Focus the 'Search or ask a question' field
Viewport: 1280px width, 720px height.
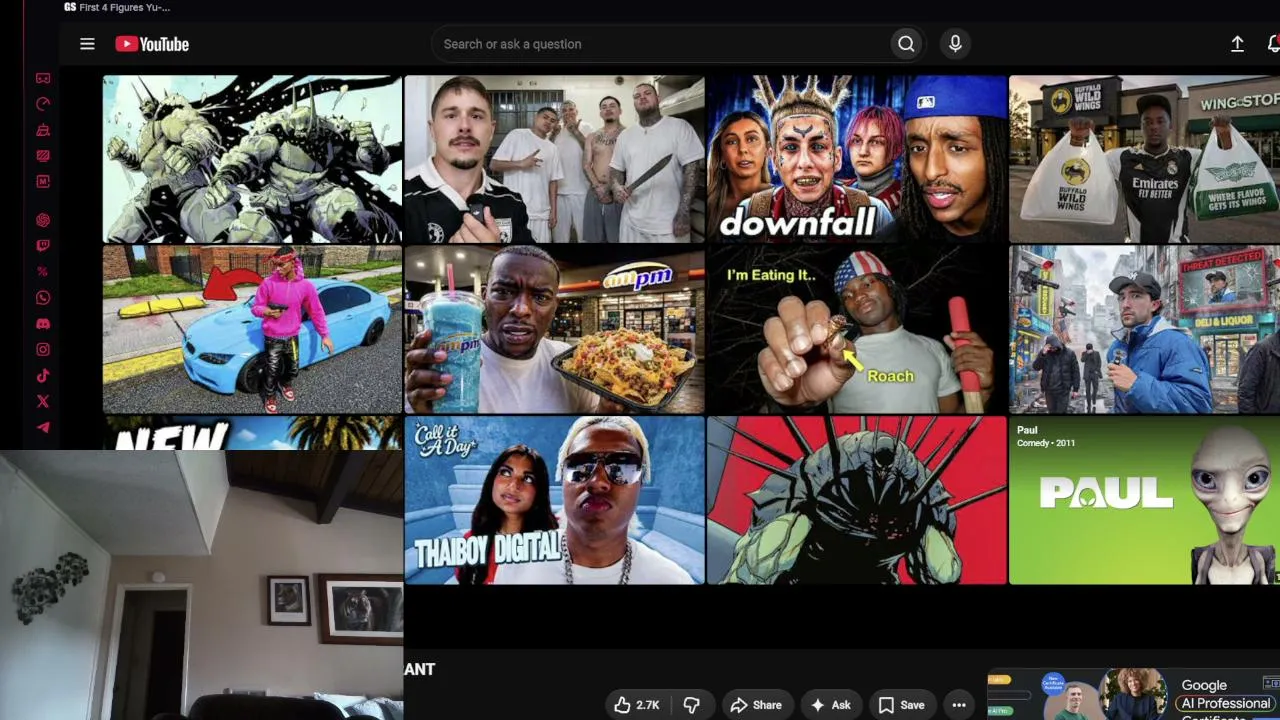(x=660, y=44)
